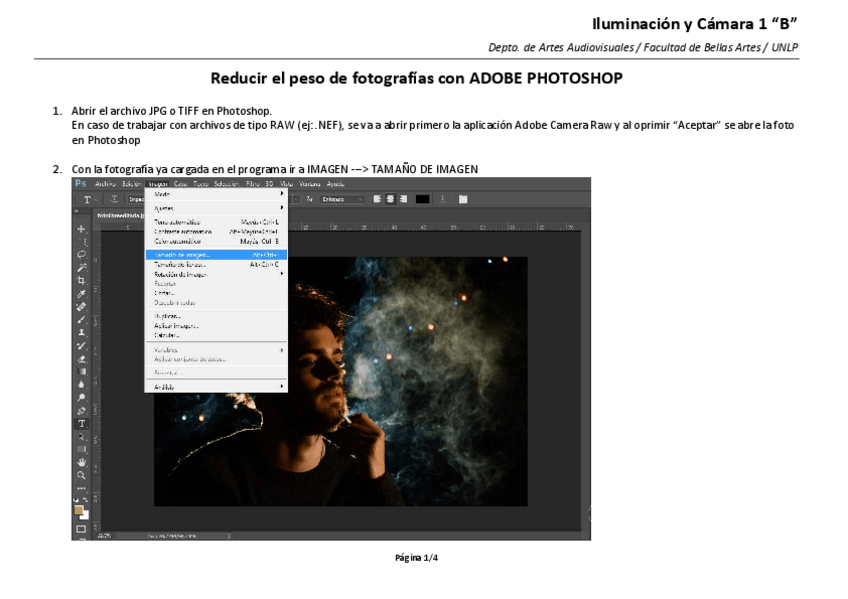Toggle left text alignment
Image resolution: width=848 pixels, height=599 pixels.
click(378, 199)
